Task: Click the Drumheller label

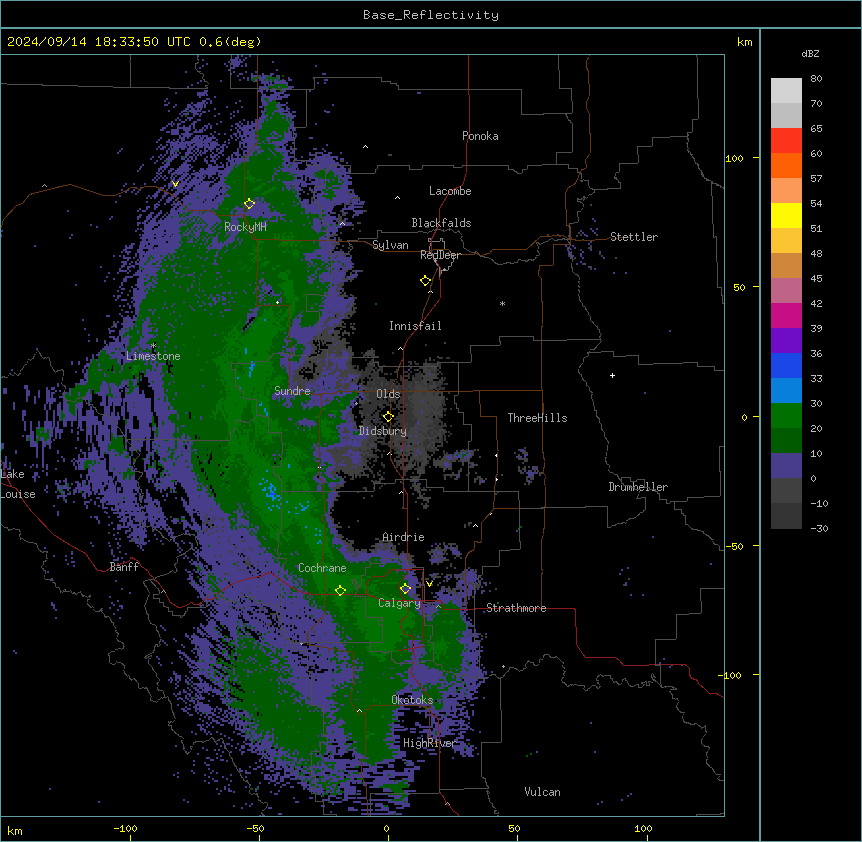Action: [638, 487]
